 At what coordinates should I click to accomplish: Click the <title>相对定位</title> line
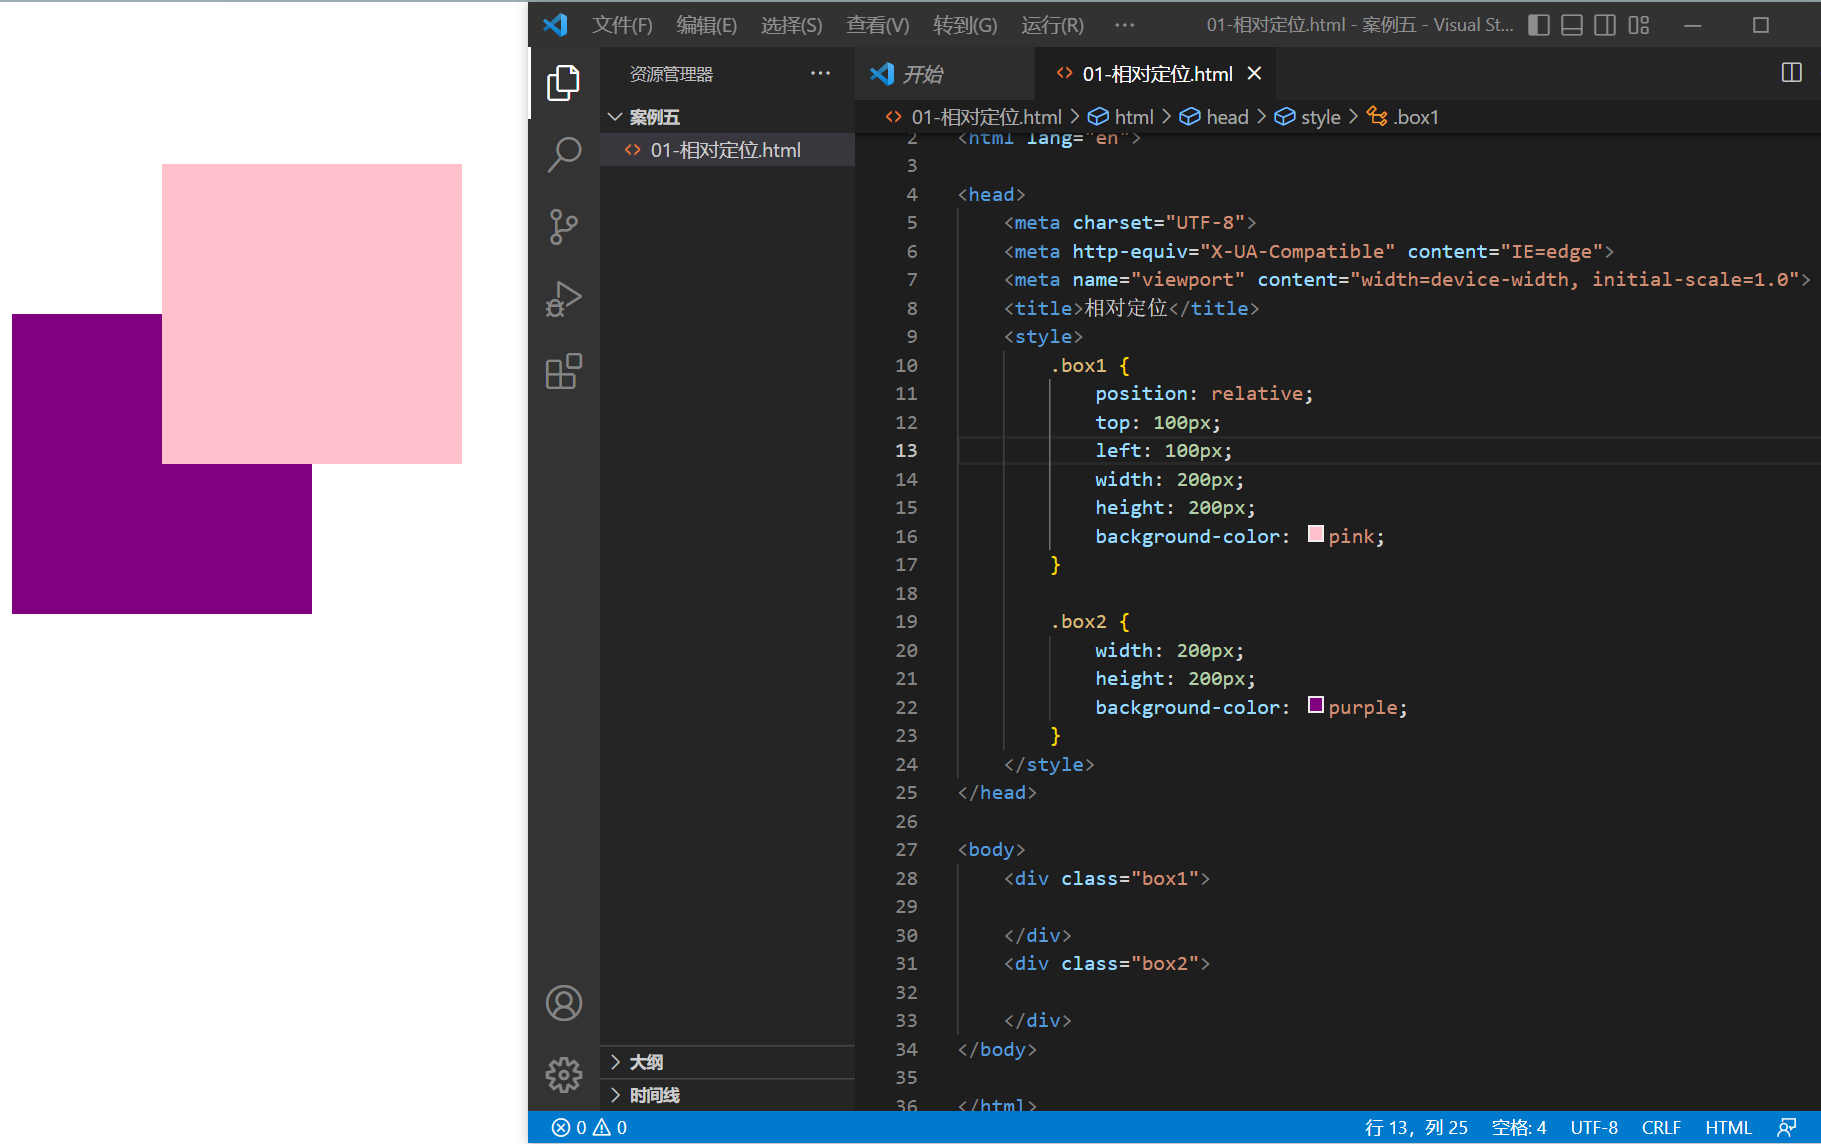[x=1131, y=308]
